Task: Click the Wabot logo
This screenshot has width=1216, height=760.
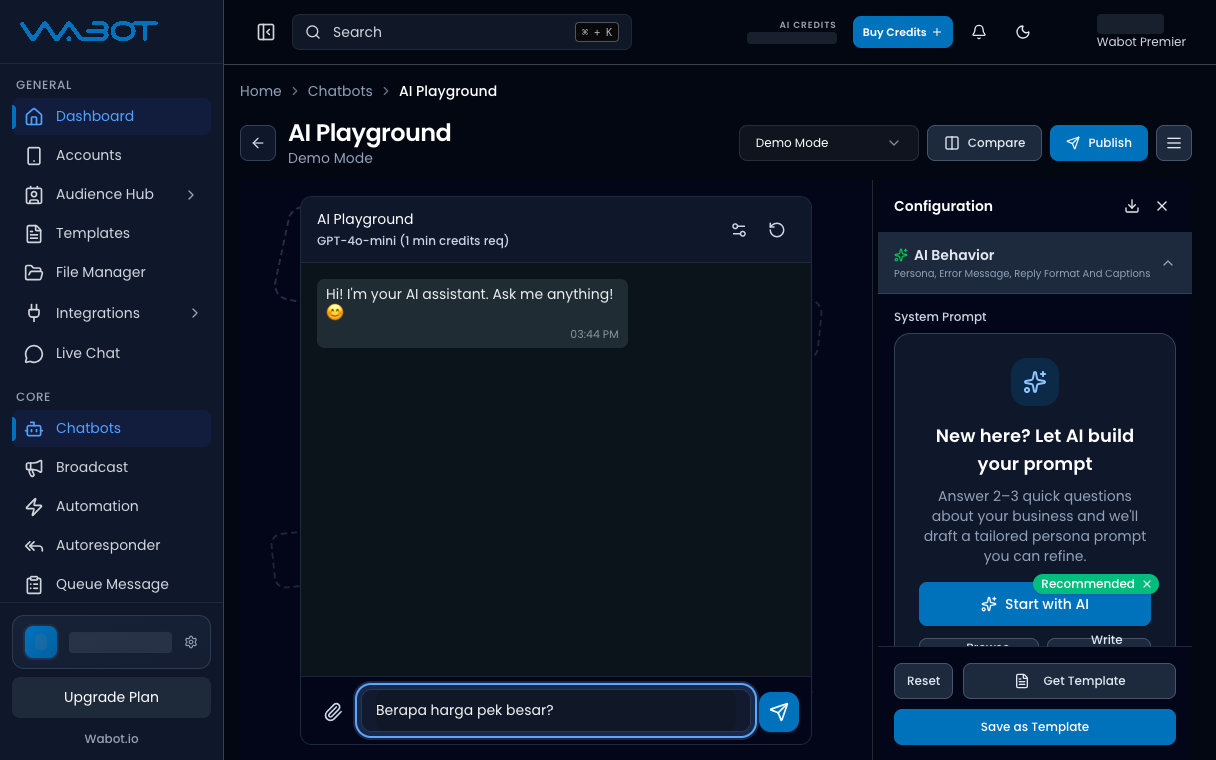Action: point(88,31)
